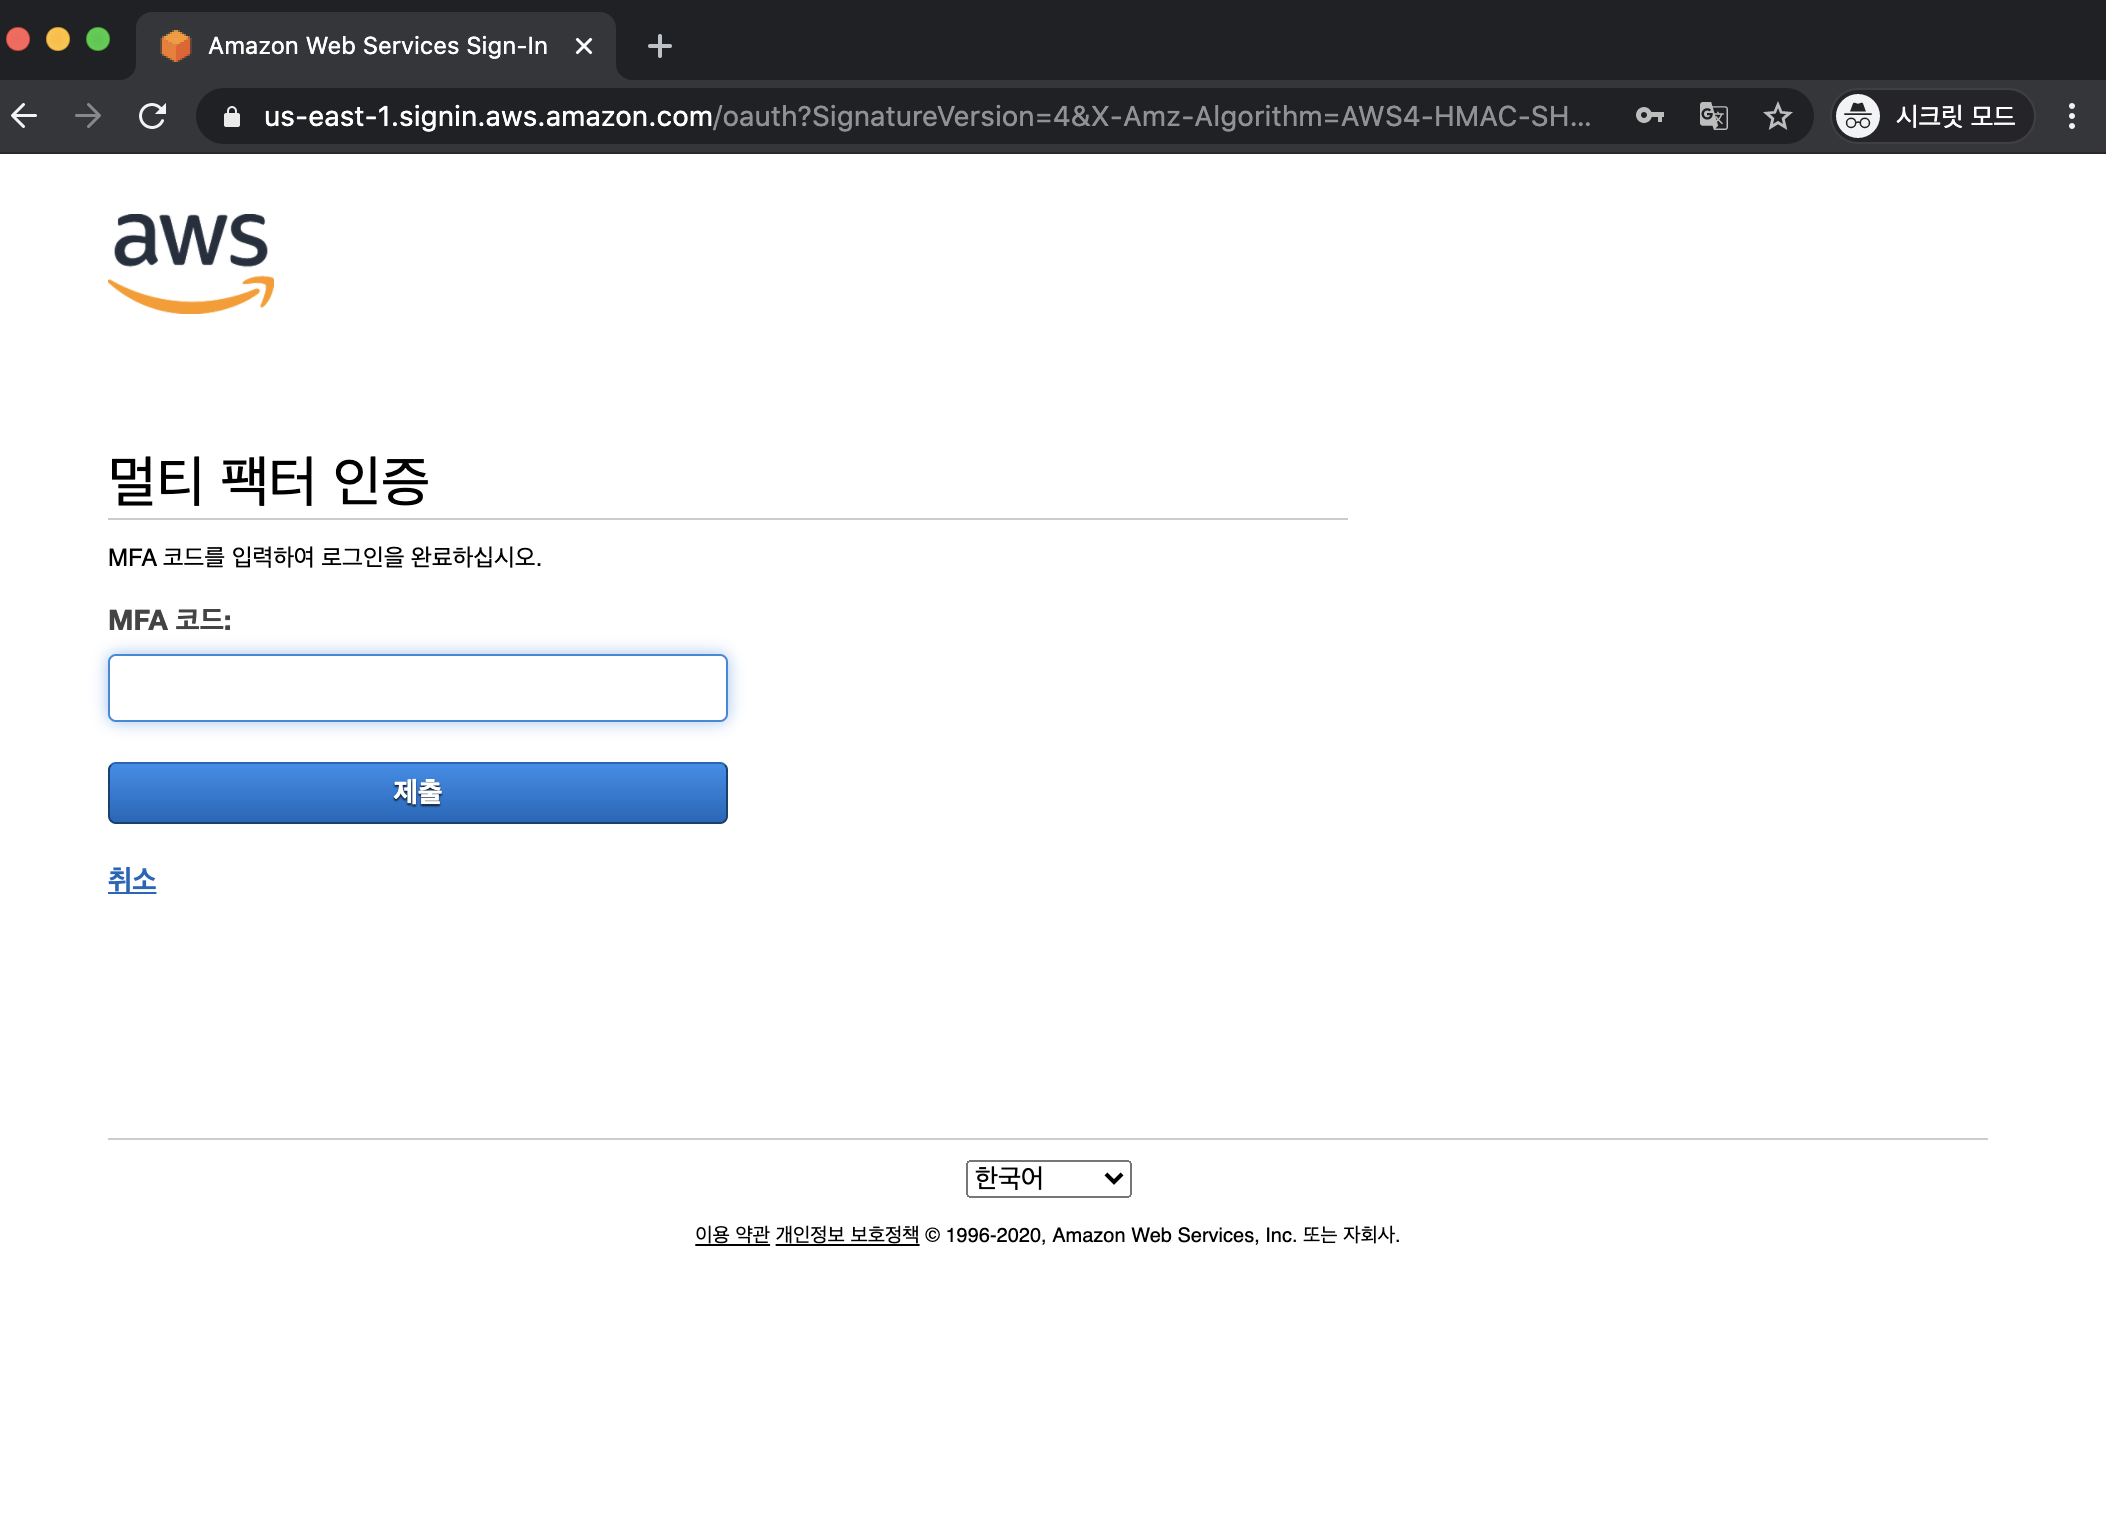Open the saved passwords key icon
The height and width of the screenshot is (1530, 2106).
pyautogui.click(x=1649, y=116)
